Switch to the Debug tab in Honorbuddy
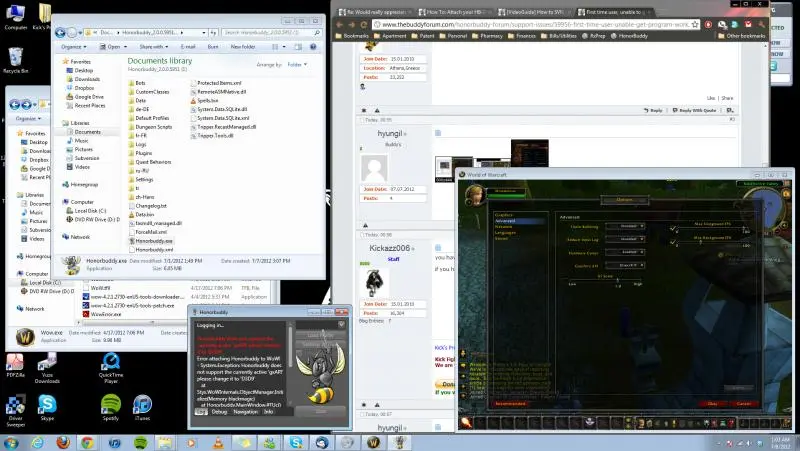800x451 pixels. 219,412
